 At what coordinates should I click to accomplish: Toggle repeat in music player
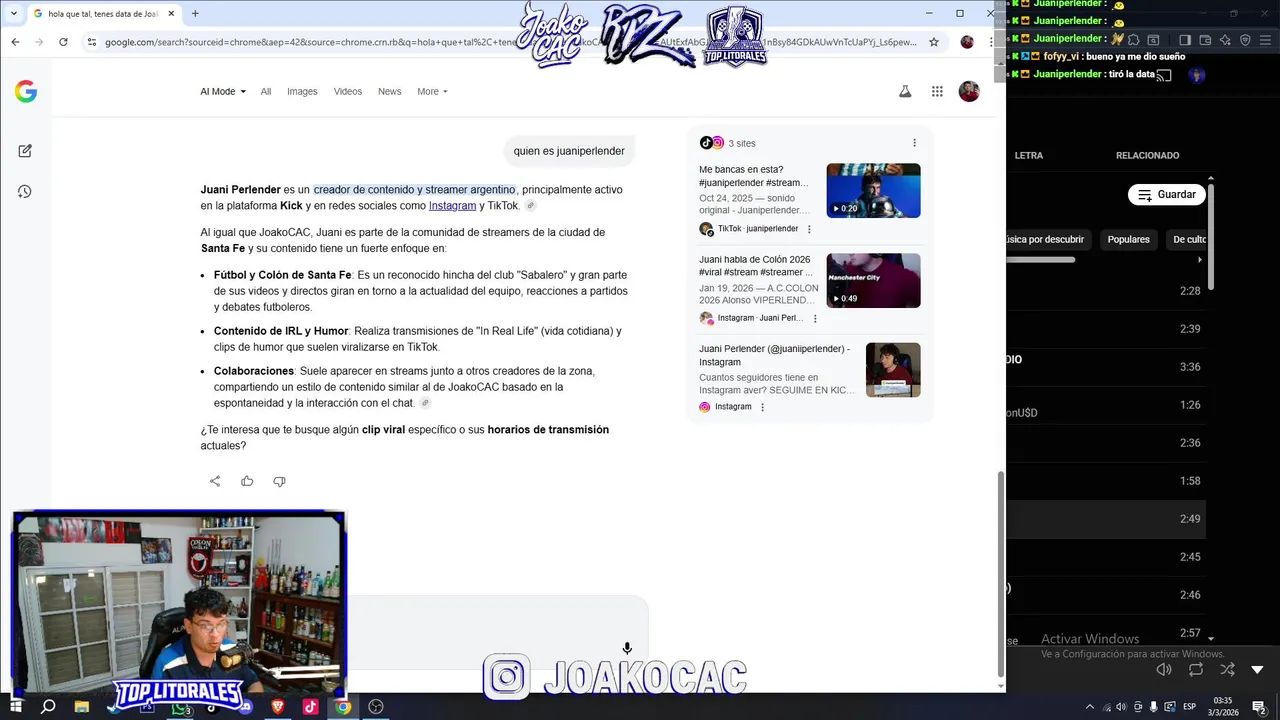tap(1195, 669)
